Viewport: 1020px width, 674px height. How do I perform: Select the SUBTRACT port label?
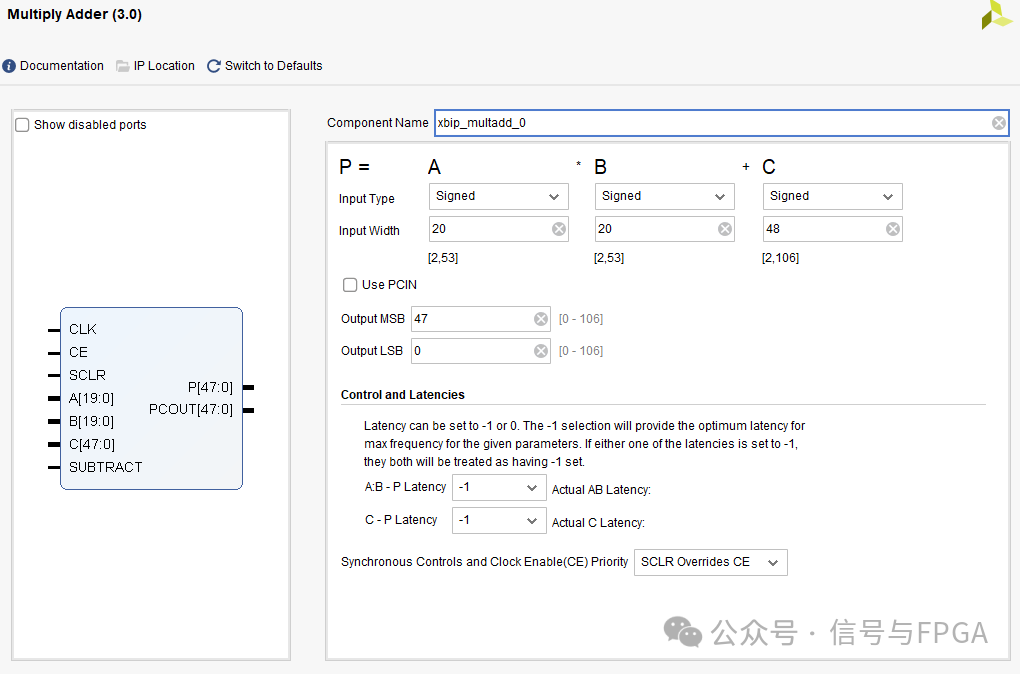[105, 467]
